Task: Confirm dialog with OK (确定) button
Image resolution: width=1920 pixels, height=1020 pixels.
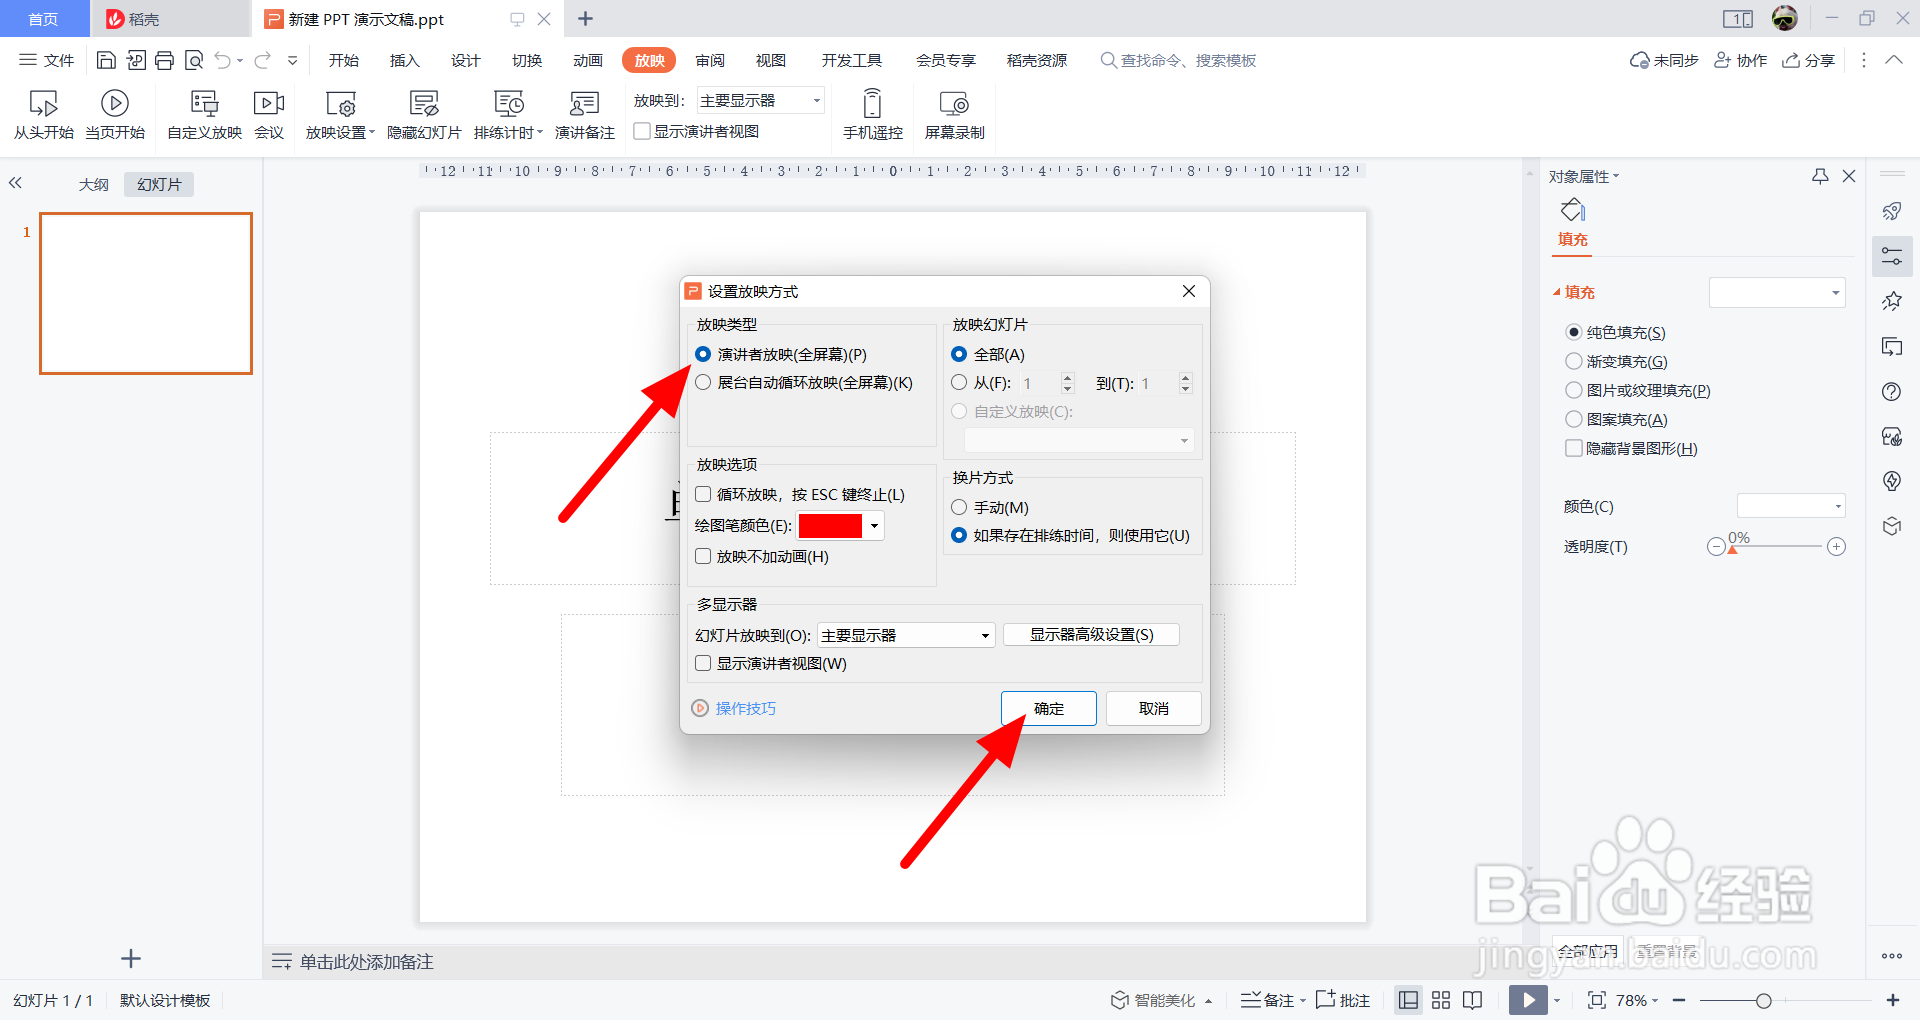Action: click(x=1049, y=708)
